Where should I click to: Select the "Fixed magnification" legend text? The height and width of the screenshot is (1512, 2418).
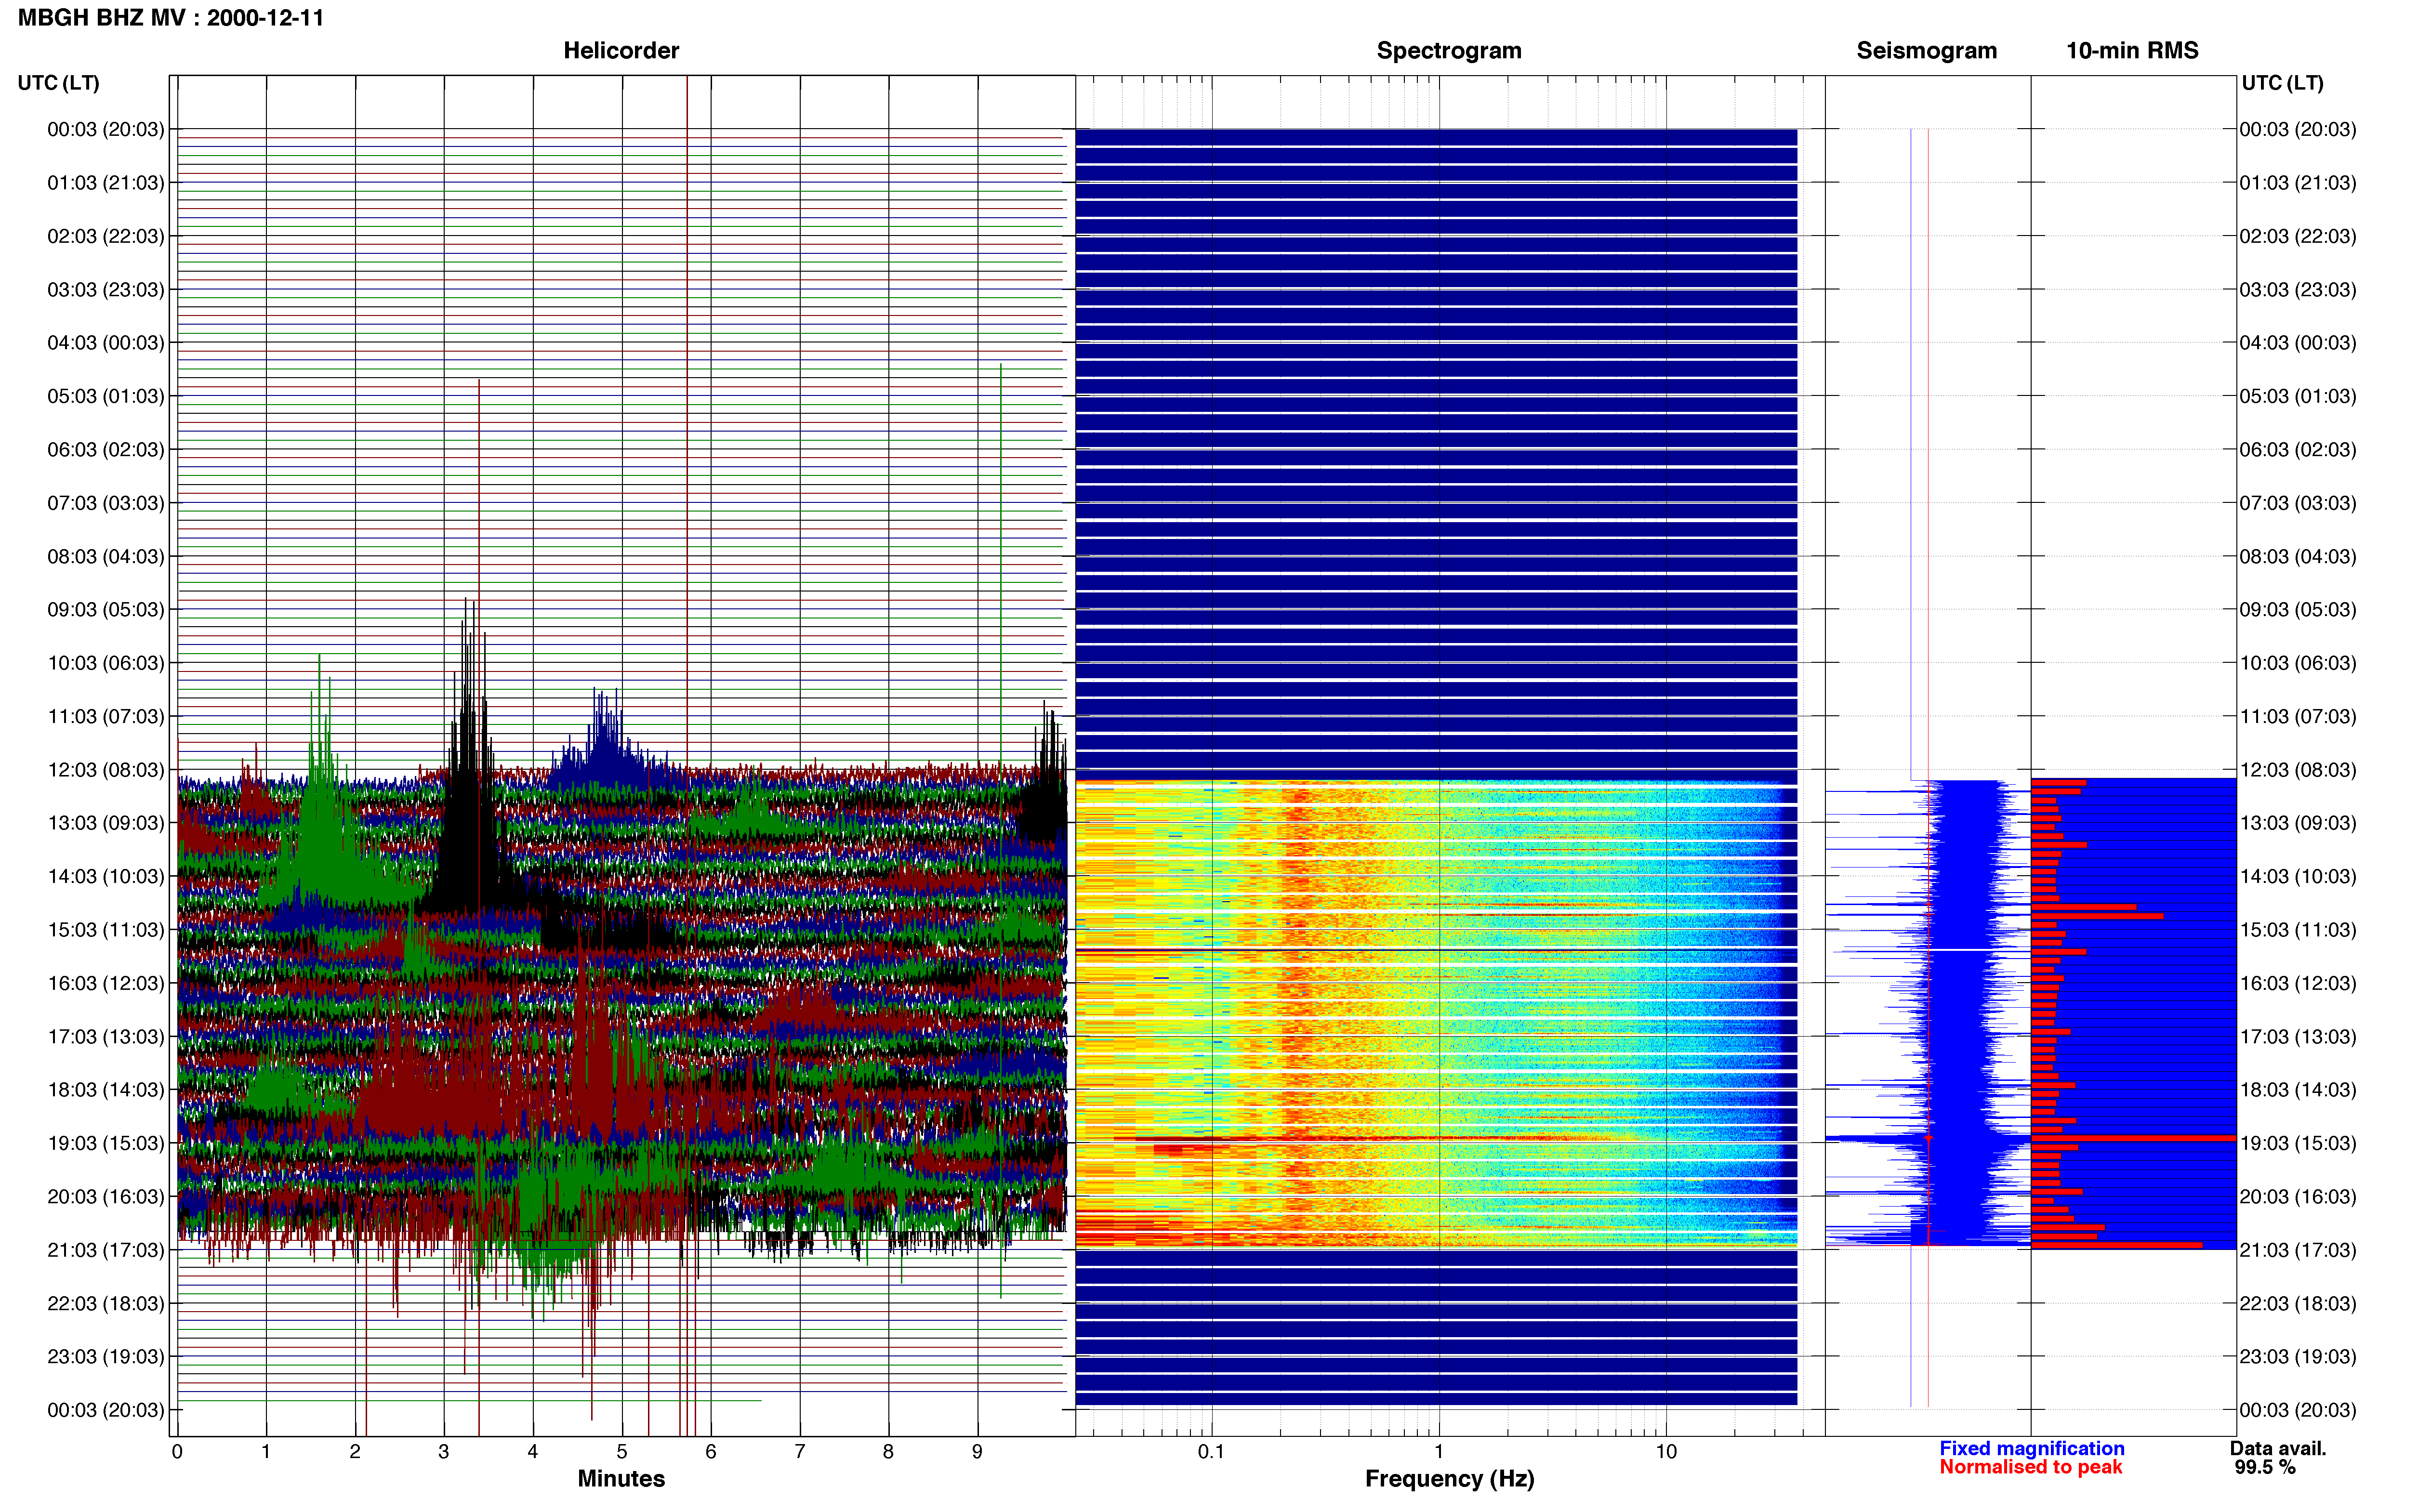point(2031,1448)
